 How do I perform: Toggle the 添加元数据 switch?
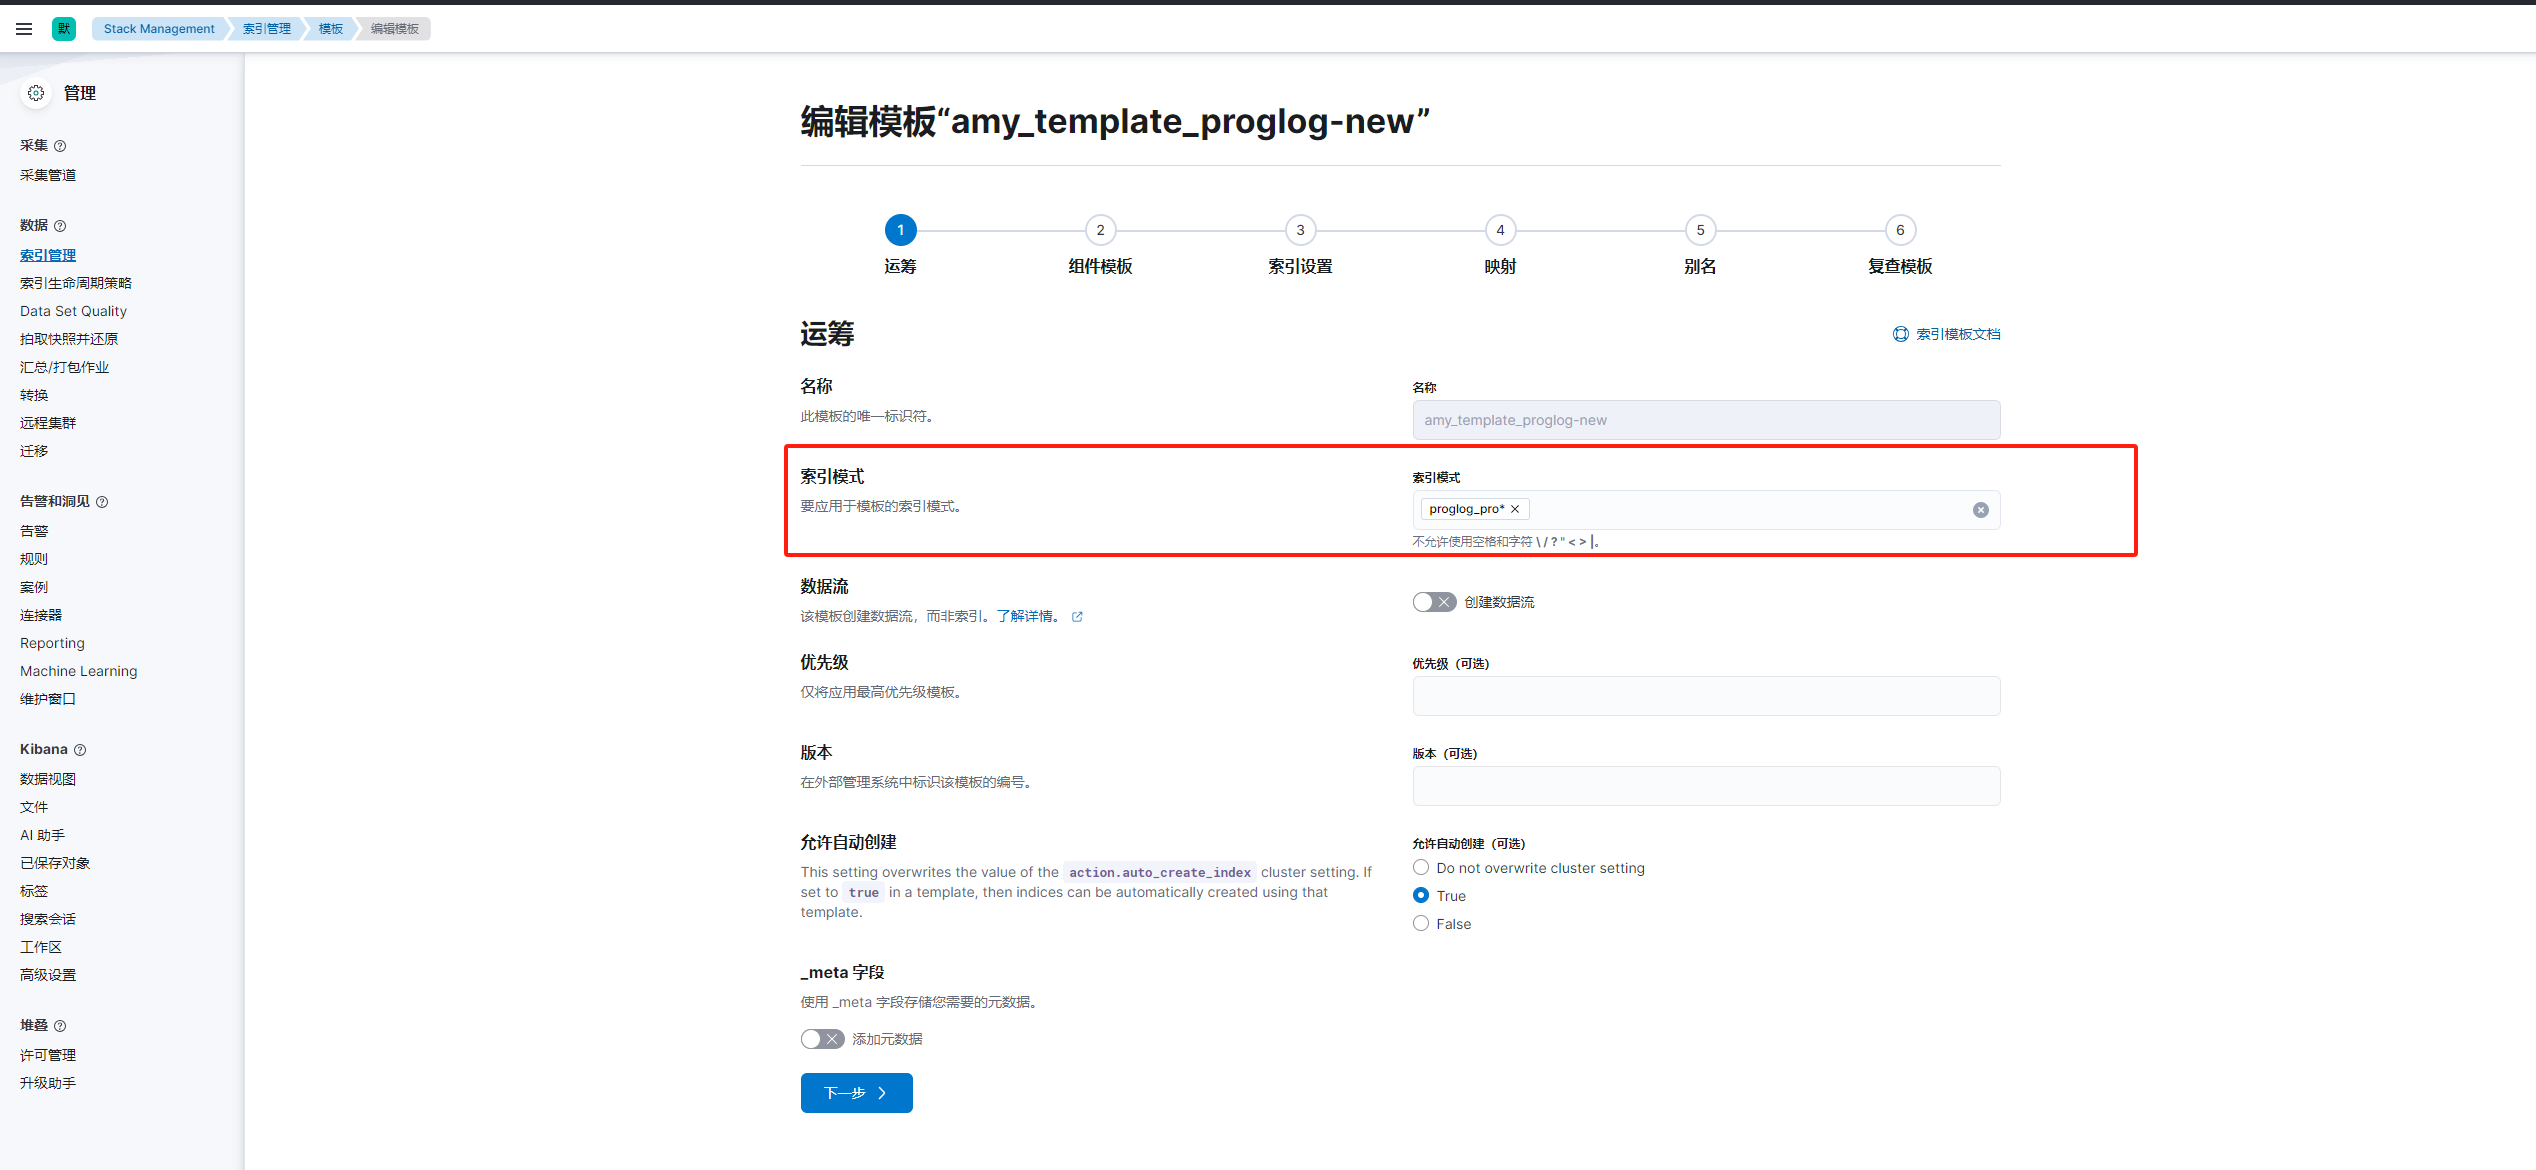click(822, 1039)
